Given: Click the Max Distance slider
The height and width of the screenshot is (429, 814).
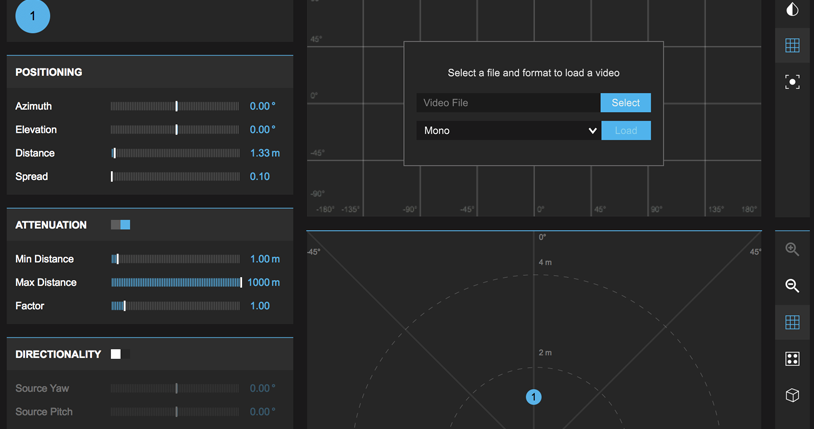Looking at the screenshot, I should click(176, 283).
